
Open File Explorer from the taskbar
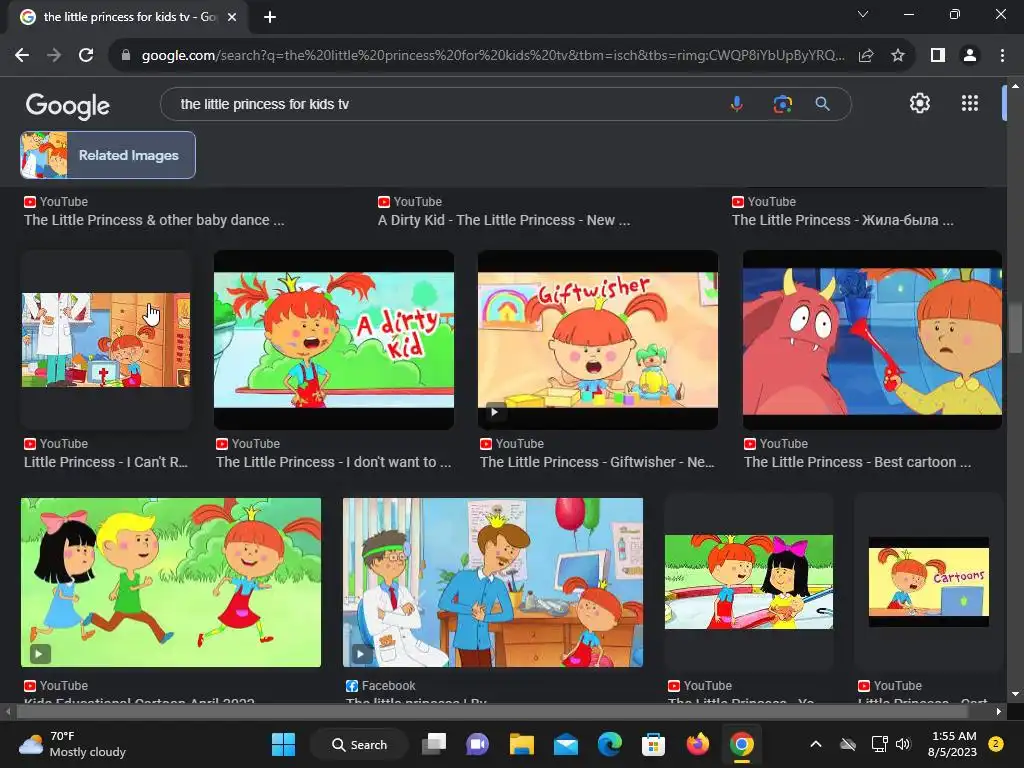(x=522, y=744)
